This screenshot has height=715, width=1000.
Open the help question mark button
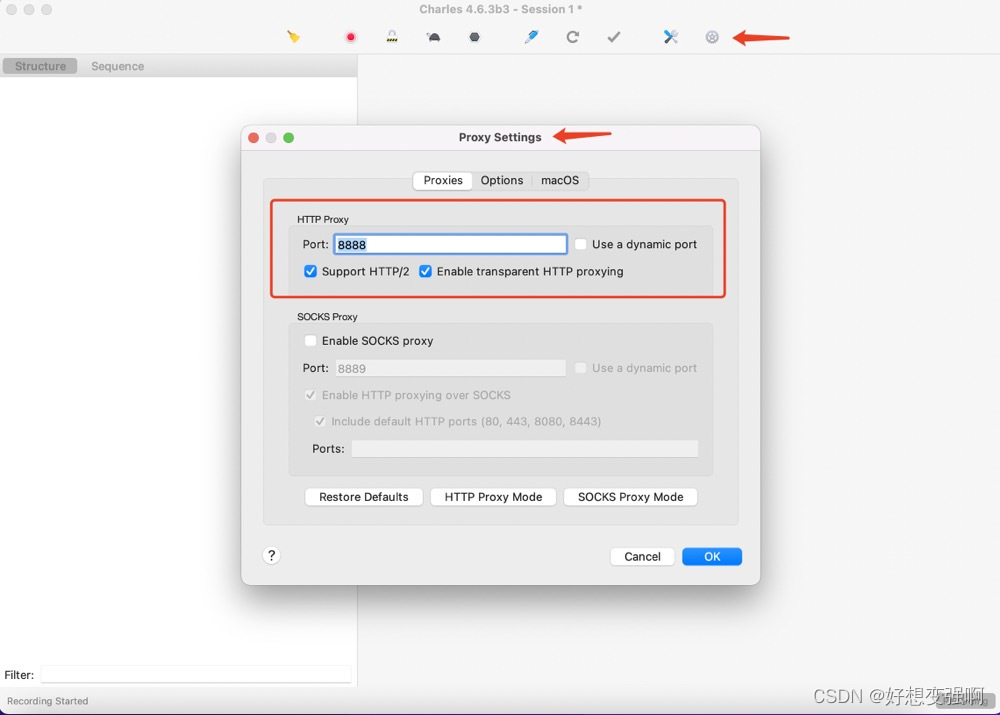click(272, 556)
